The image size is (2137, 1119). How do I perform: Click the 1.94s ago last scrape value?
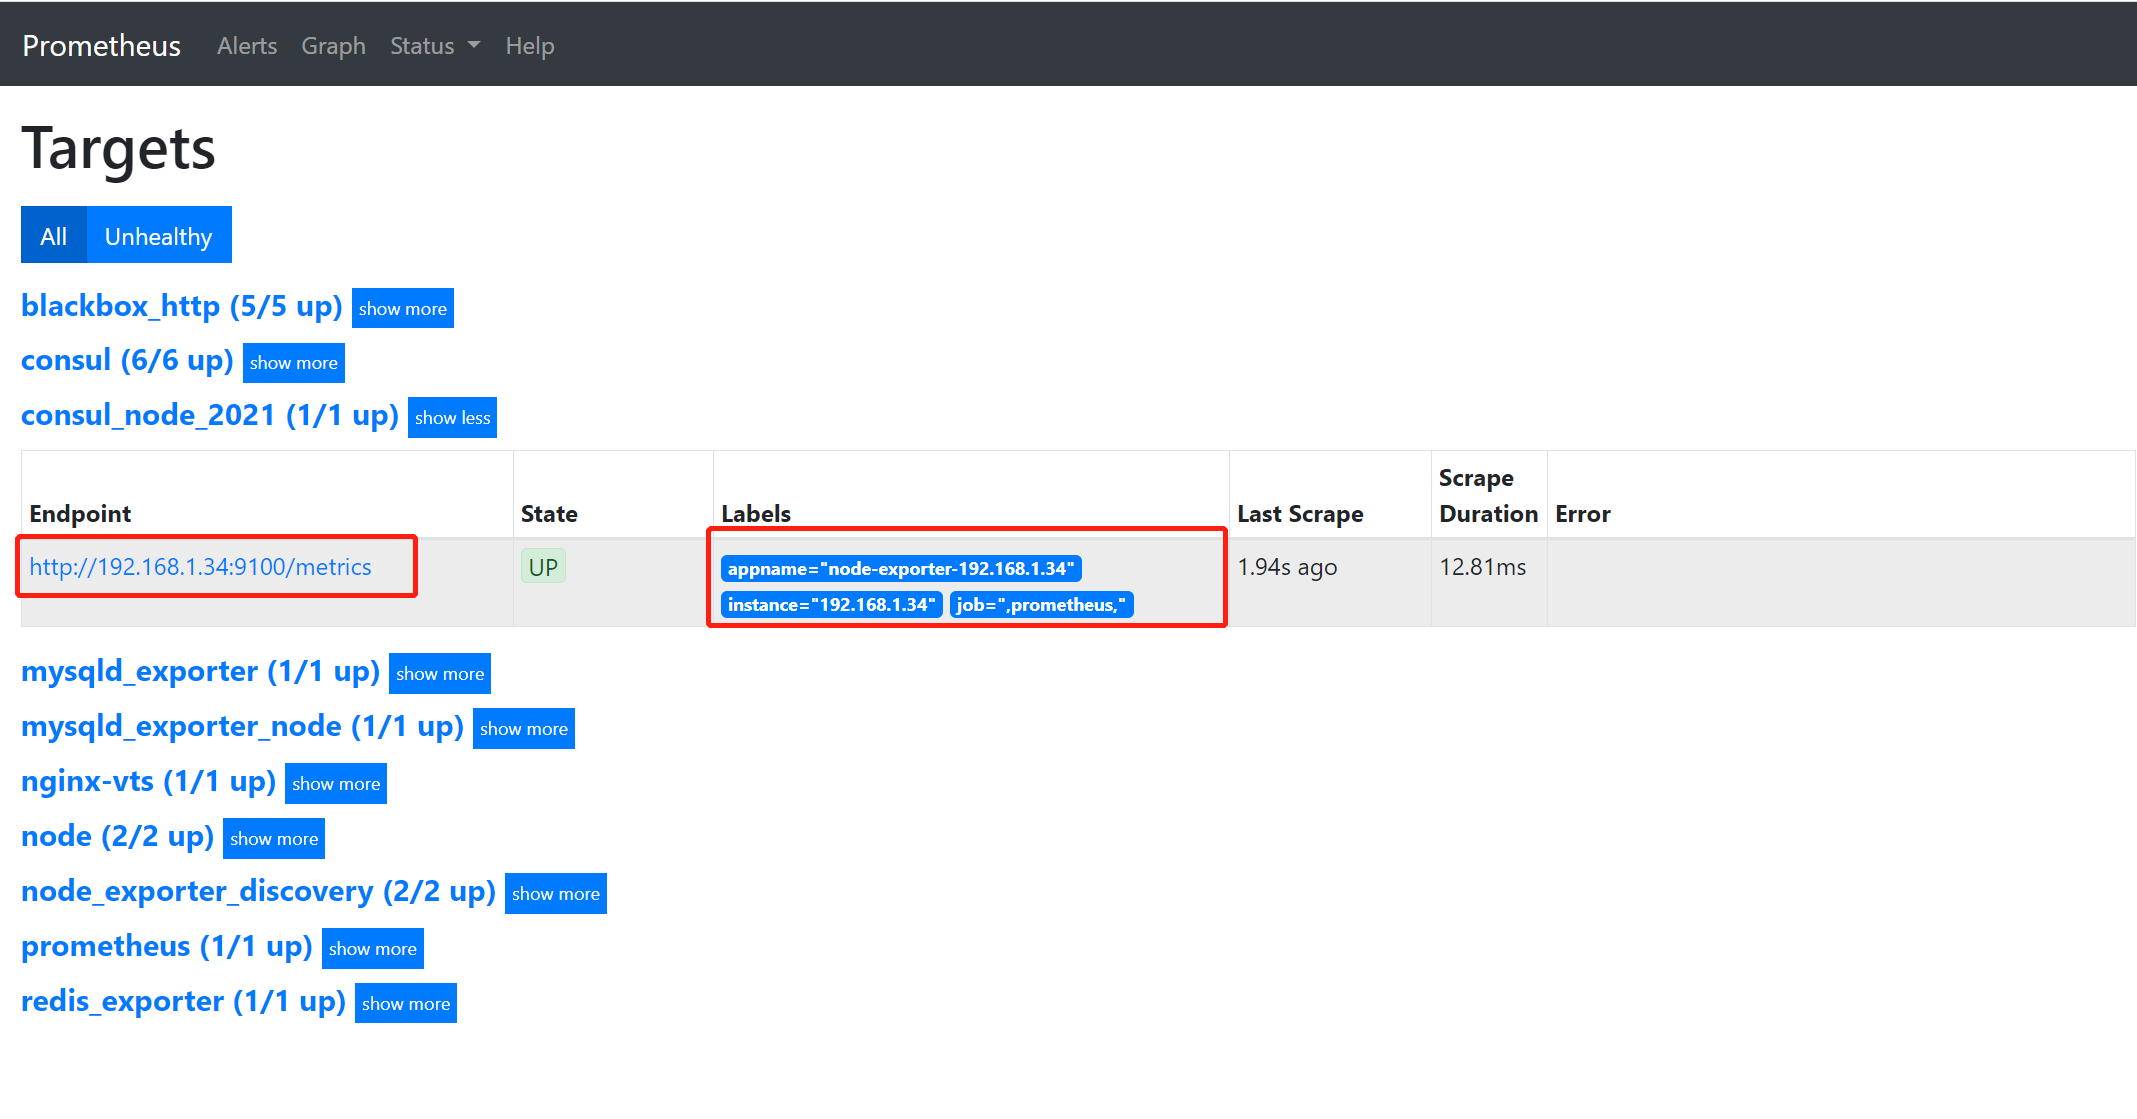1287,567
